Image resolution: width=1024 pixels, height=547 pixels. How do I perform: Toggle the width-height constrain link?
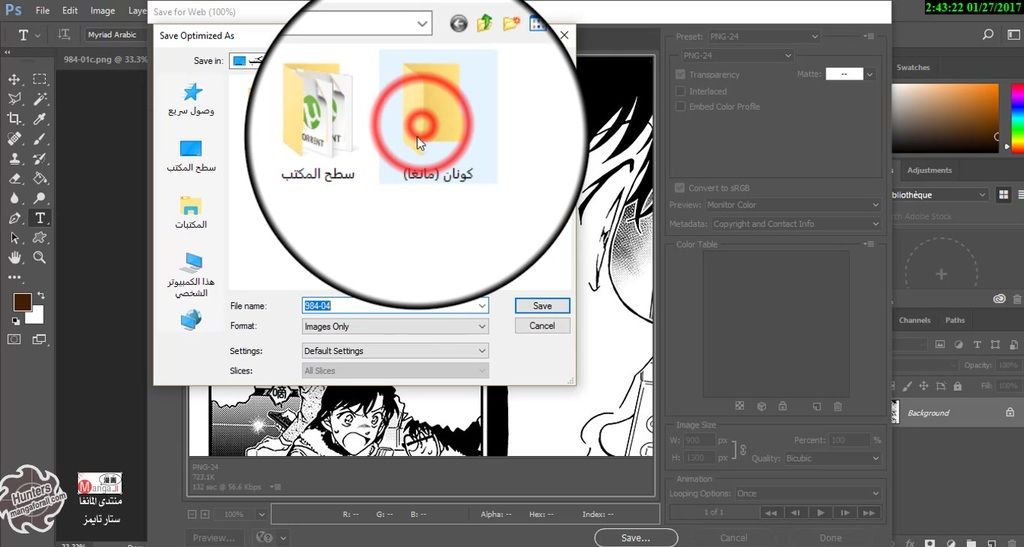pyautogui.click(x=743, y=449)
